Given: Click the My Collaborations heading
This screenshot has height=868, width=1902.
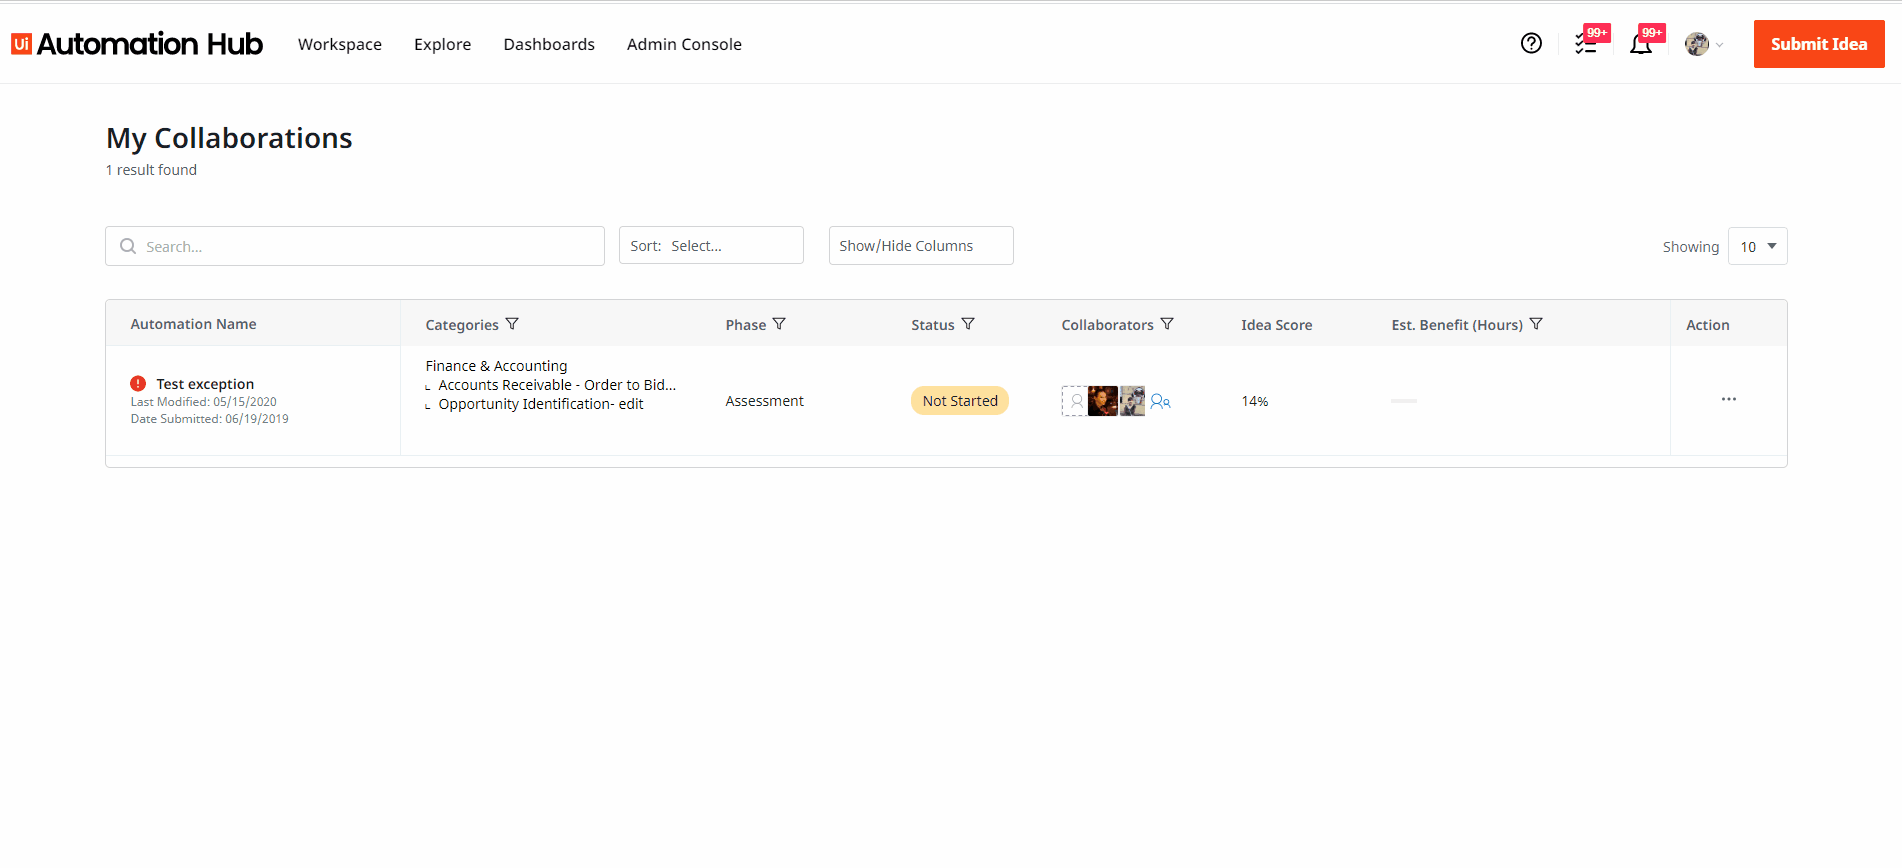Looking at the screenshot, I should 229,138.
